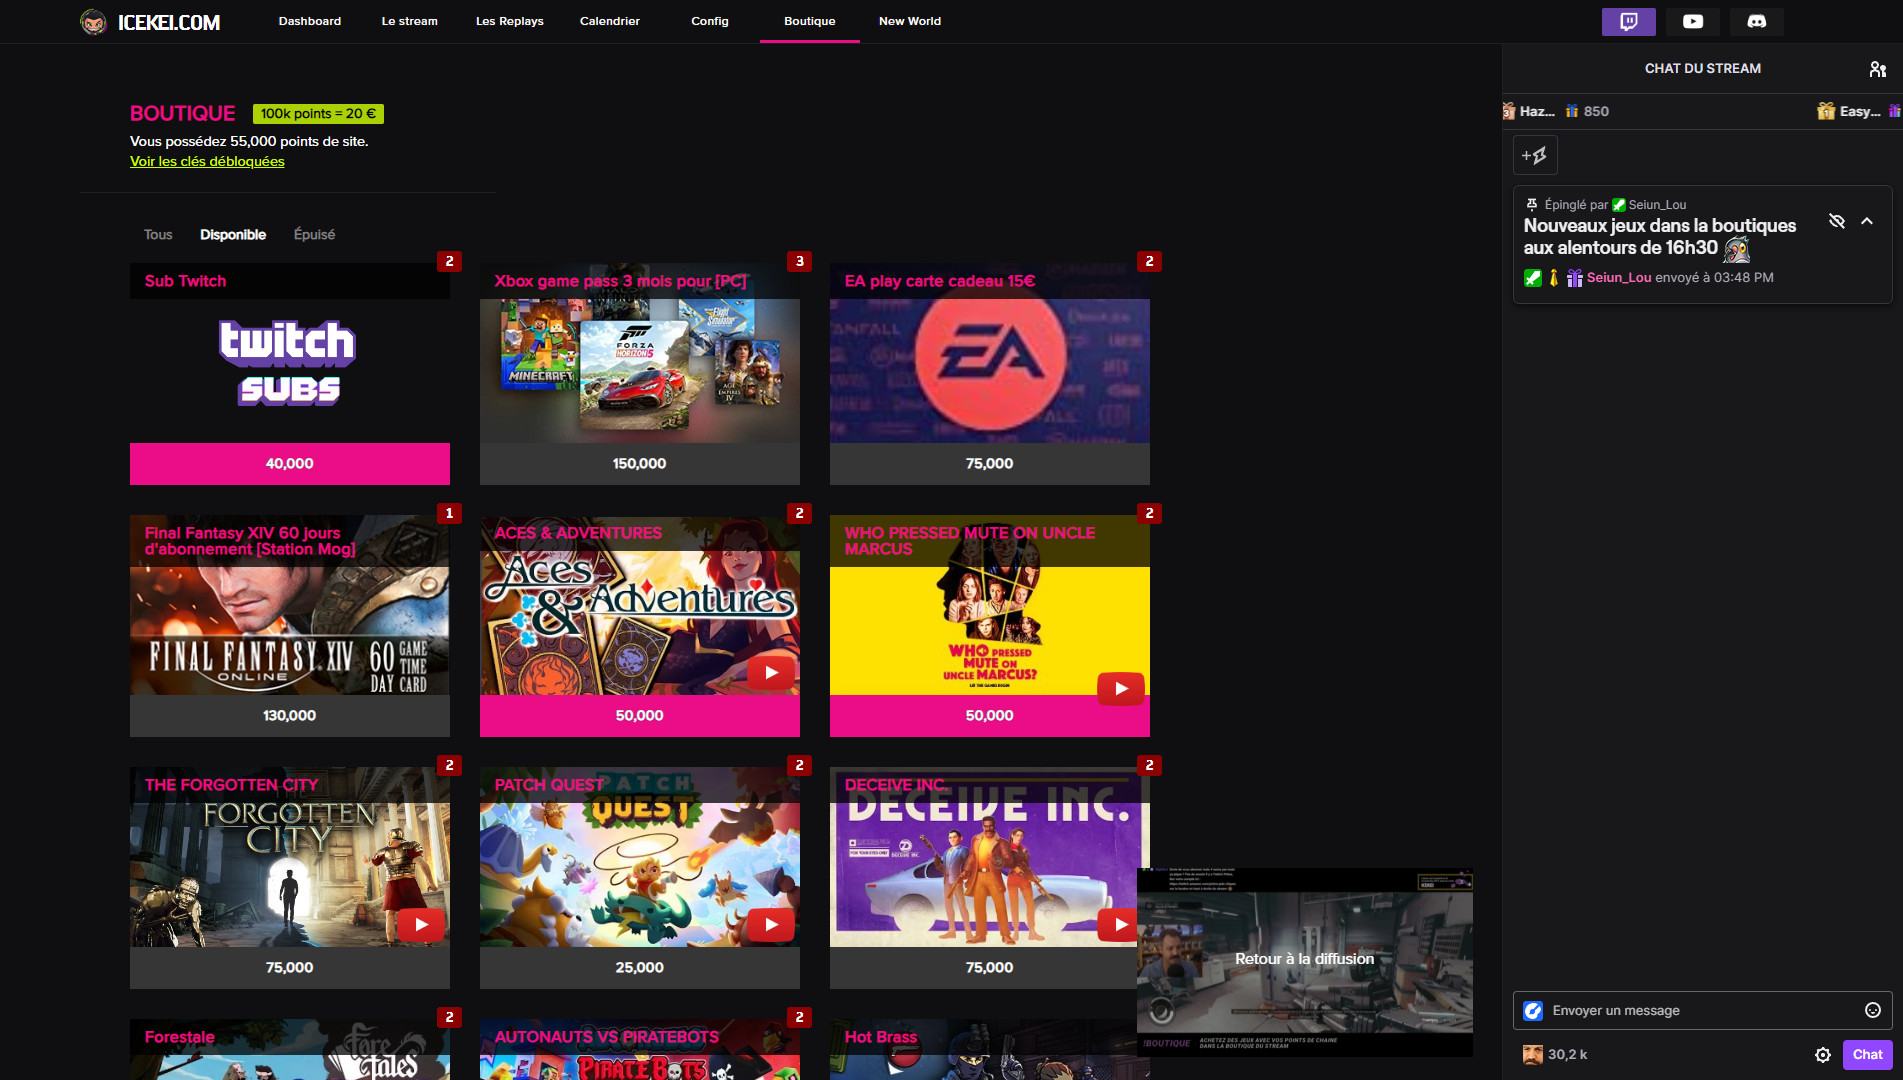The width and height of the screenshot is (1903, 1080).
Task: Click the 75,000 EA play price
Action: (x=990, y=464)
